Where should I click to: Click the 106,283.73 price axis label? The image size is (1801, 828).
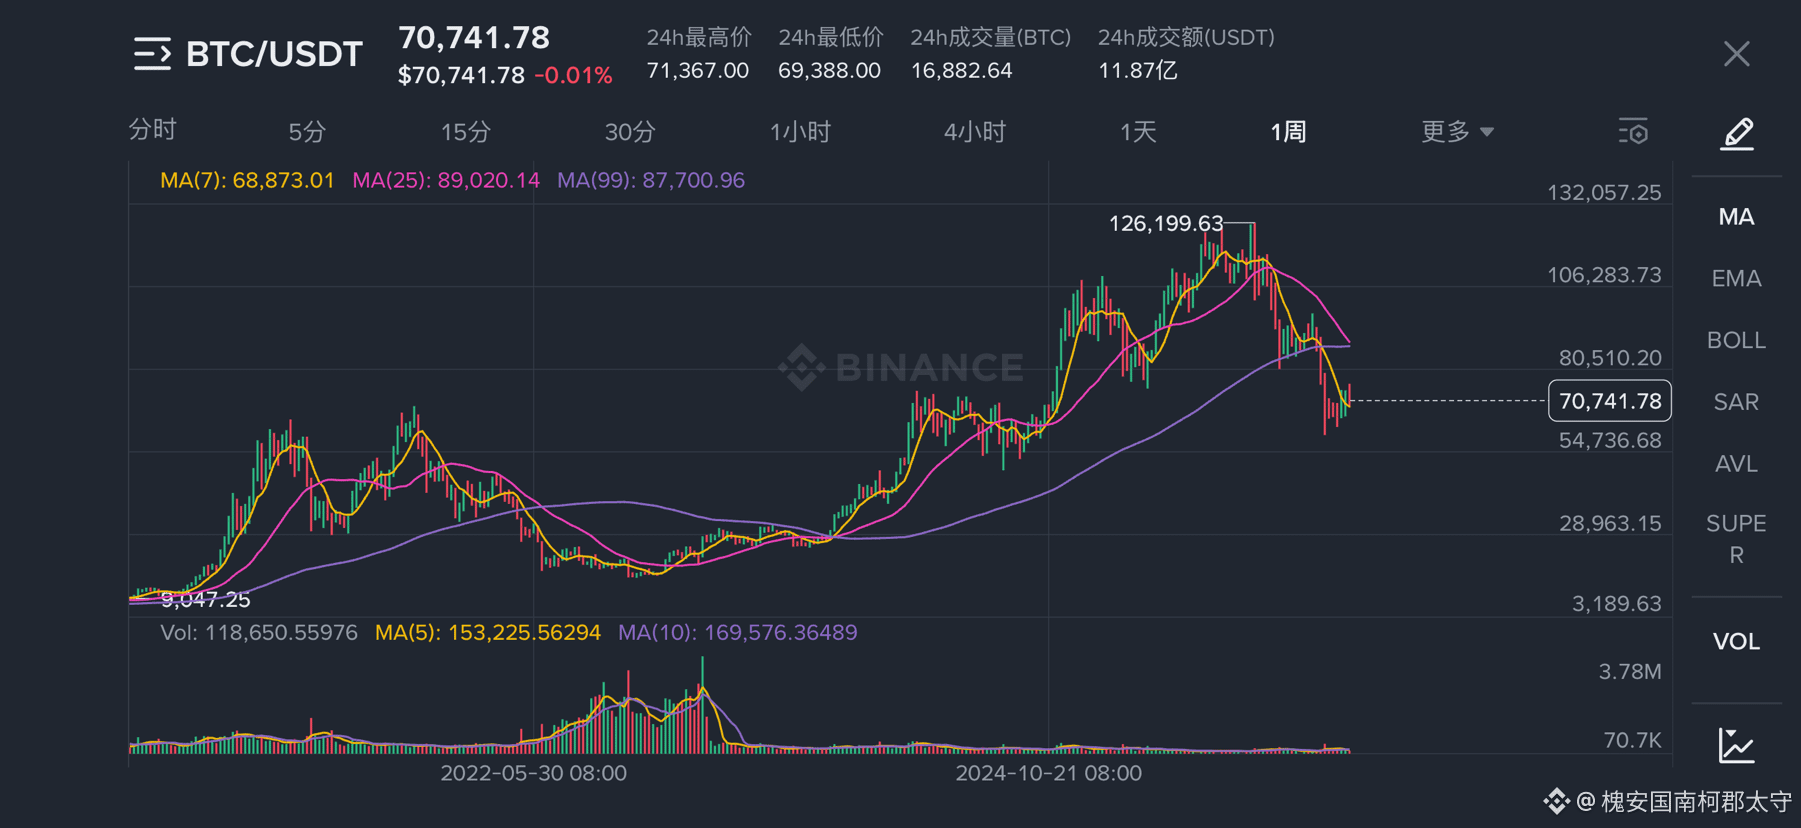[1604, 275]
